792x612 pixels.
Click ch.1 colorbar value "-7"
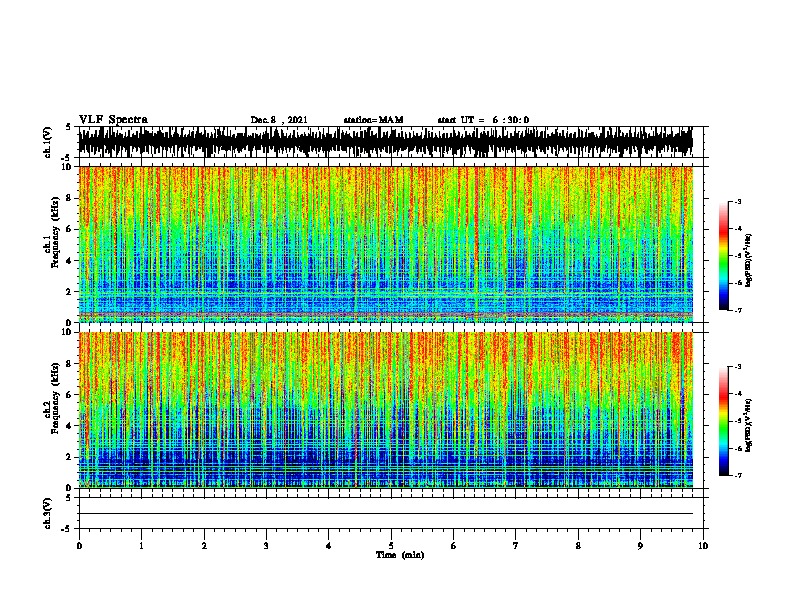tap(738, 310)
